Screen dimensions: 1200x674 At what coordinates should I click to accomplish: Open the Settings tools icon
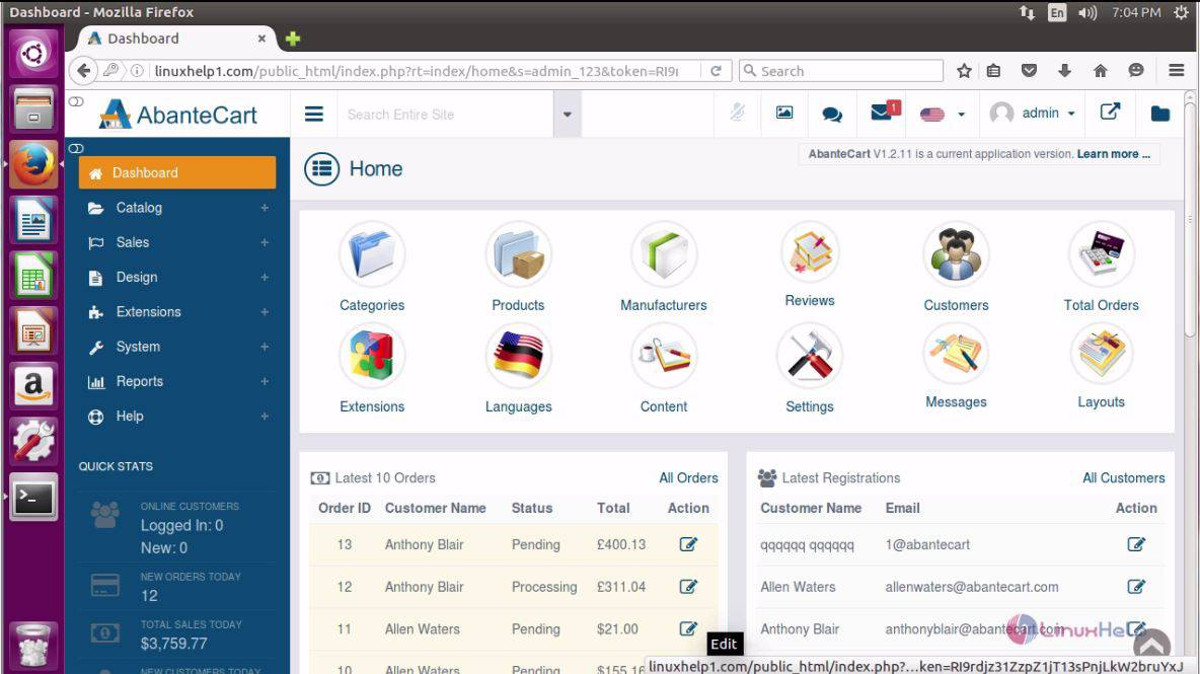point(810,357)
